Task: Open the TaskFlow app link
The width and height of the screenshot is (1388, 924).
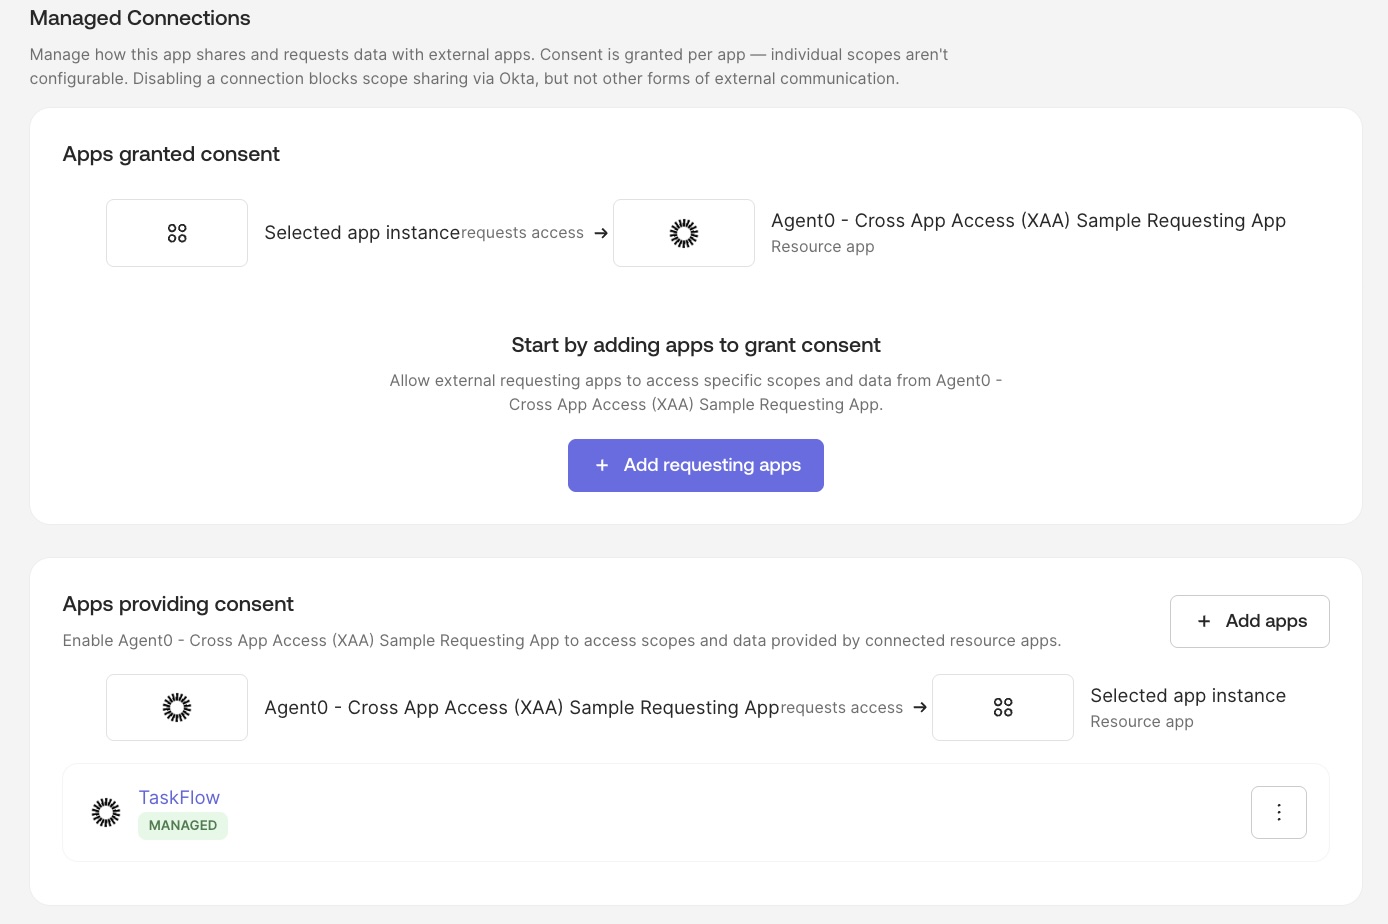Action: coord(179,797)
